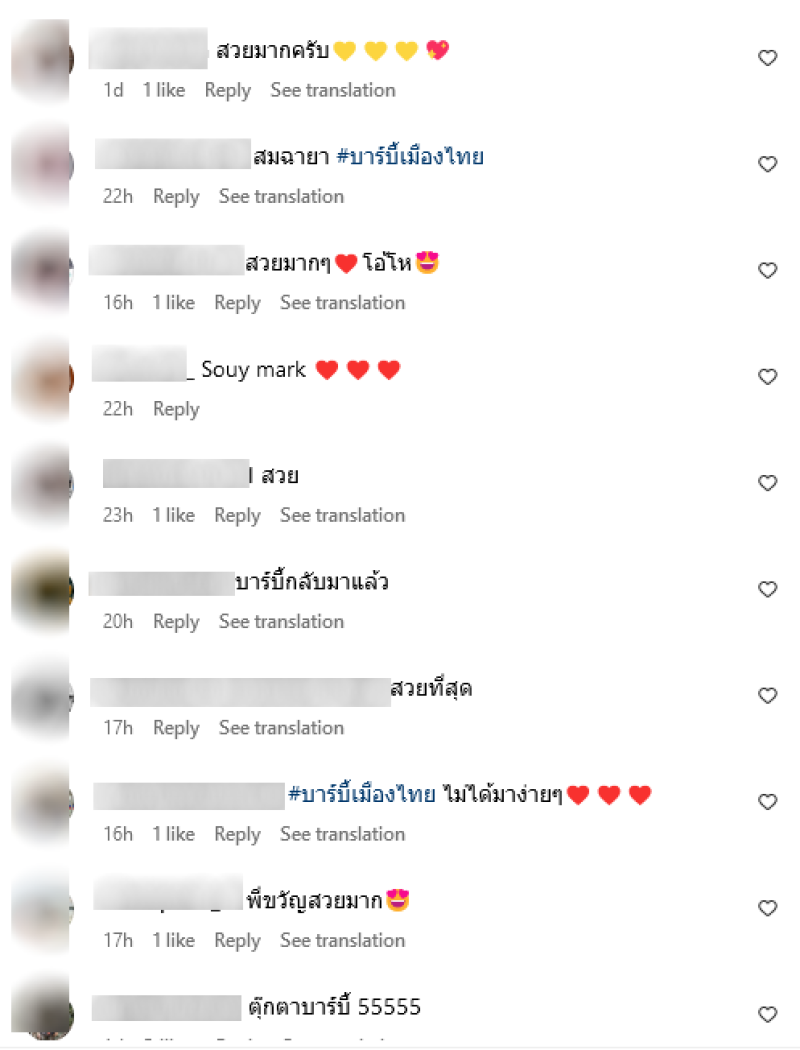Like the Souy mark comment
Image resolution: width=800 pixels, height=1050 pixels.
767,377
